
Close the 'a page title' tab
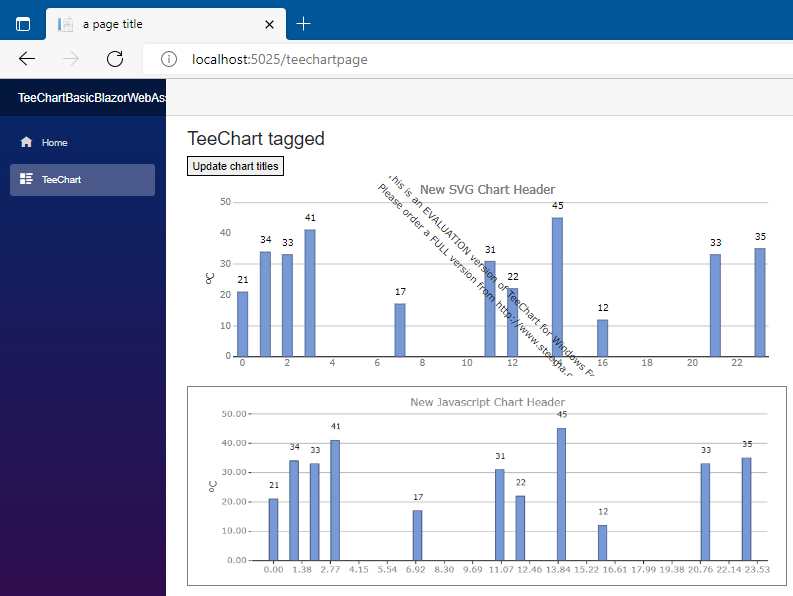tap(270, 24)
